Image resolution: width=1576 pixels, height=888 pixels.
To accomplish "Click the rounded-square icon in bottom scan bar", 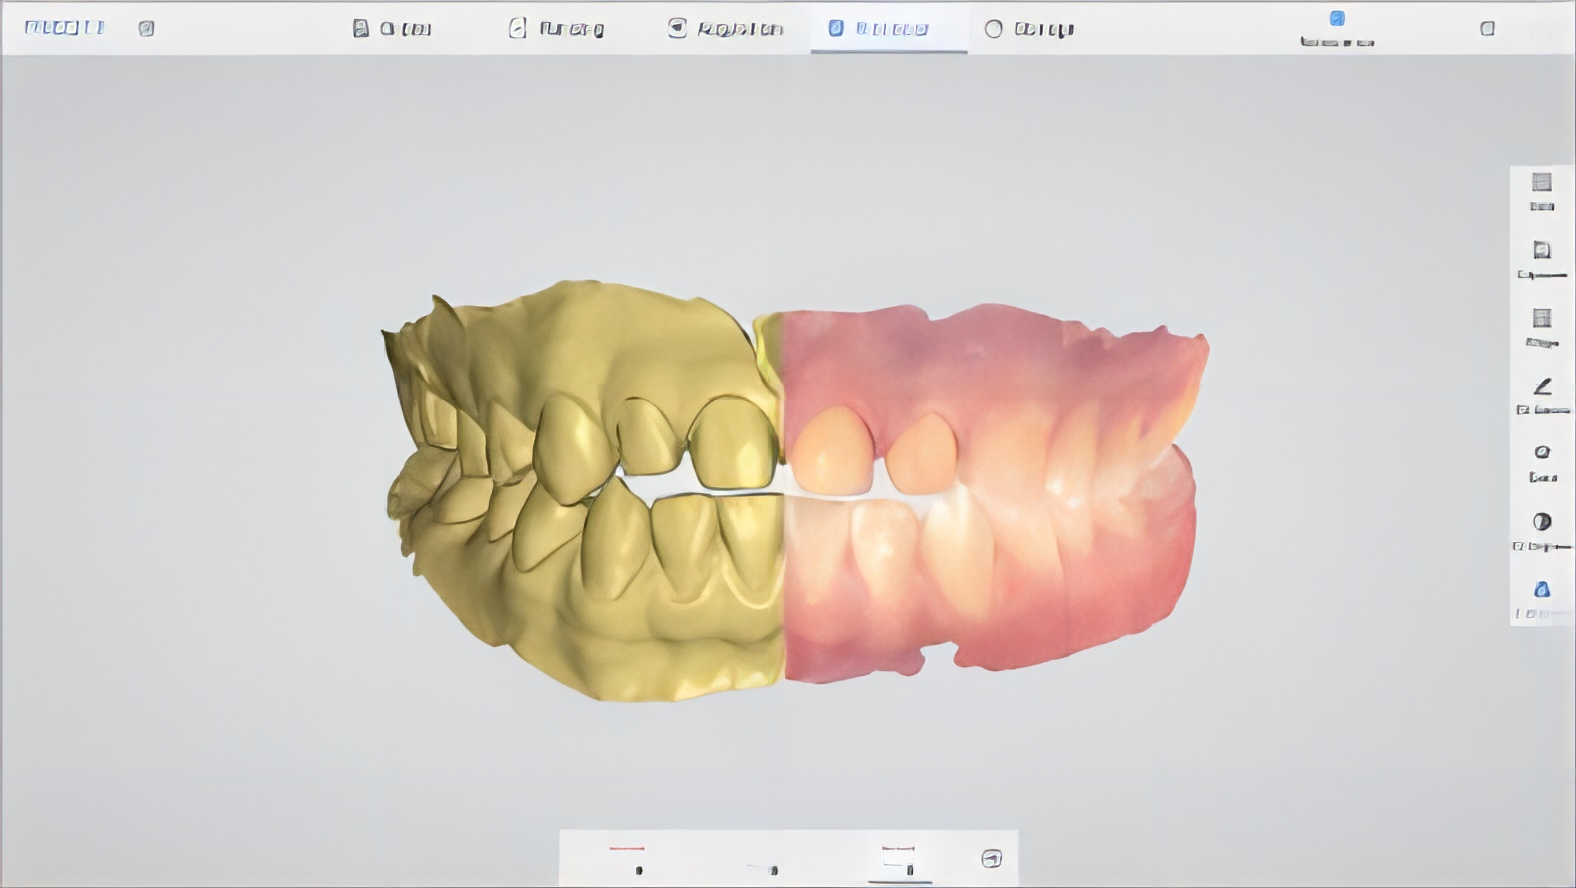I will click(x=991, y=858).
